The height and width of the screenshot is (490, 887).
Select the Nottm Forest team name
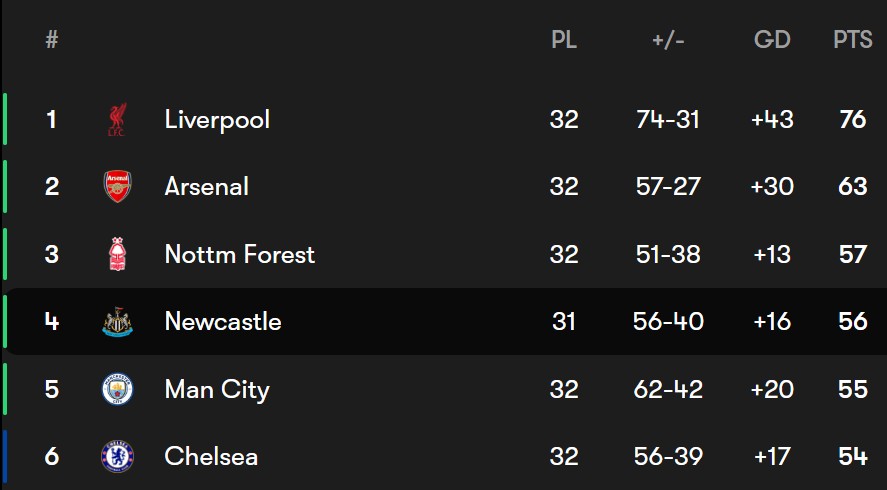(x=239, y=254)
